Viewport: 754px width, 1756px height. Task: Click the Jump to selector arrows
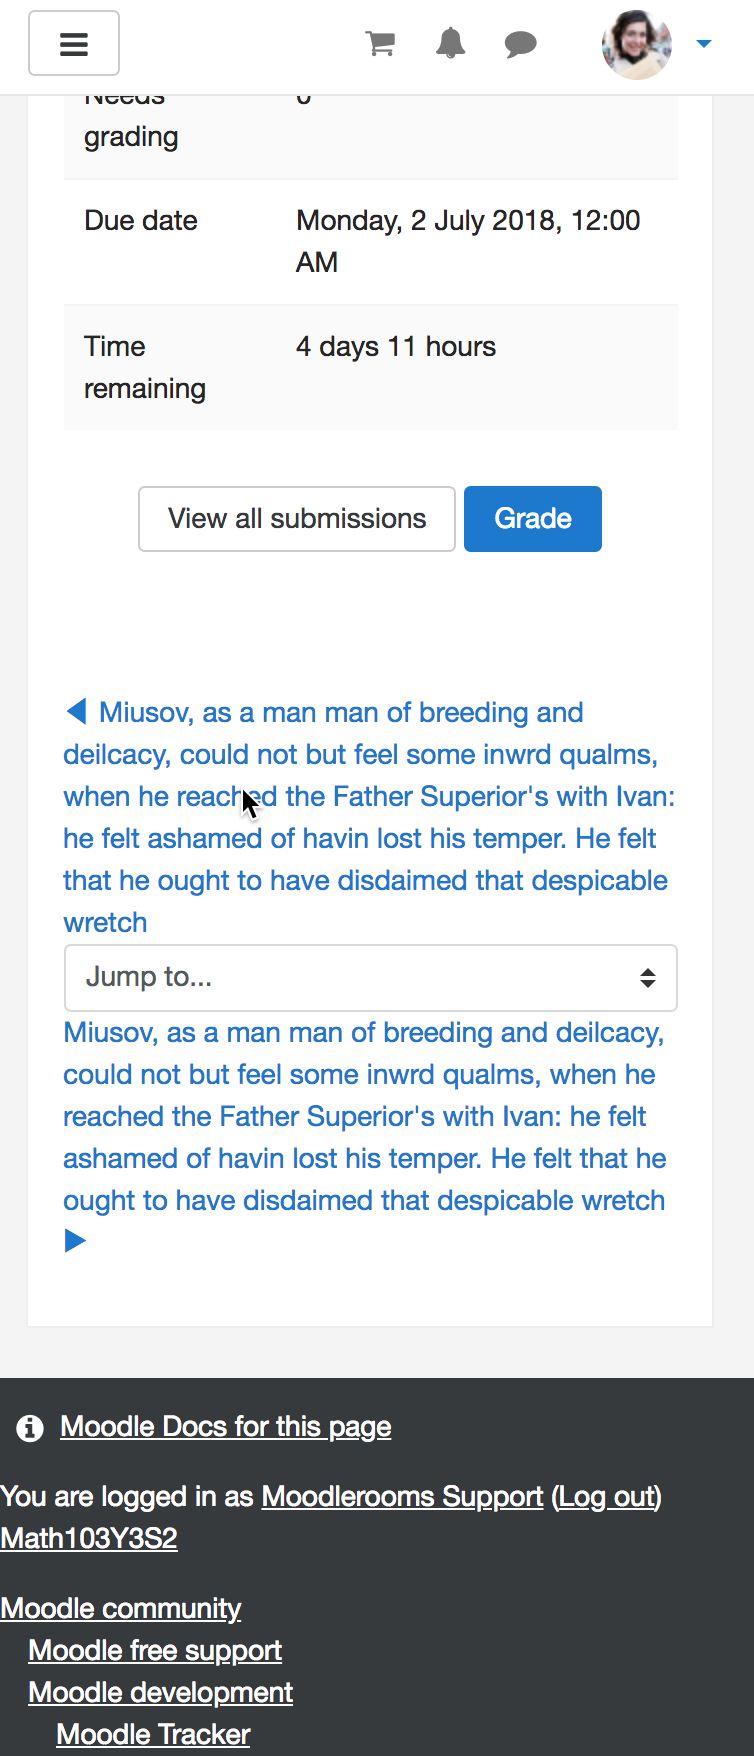coord(648,978)
